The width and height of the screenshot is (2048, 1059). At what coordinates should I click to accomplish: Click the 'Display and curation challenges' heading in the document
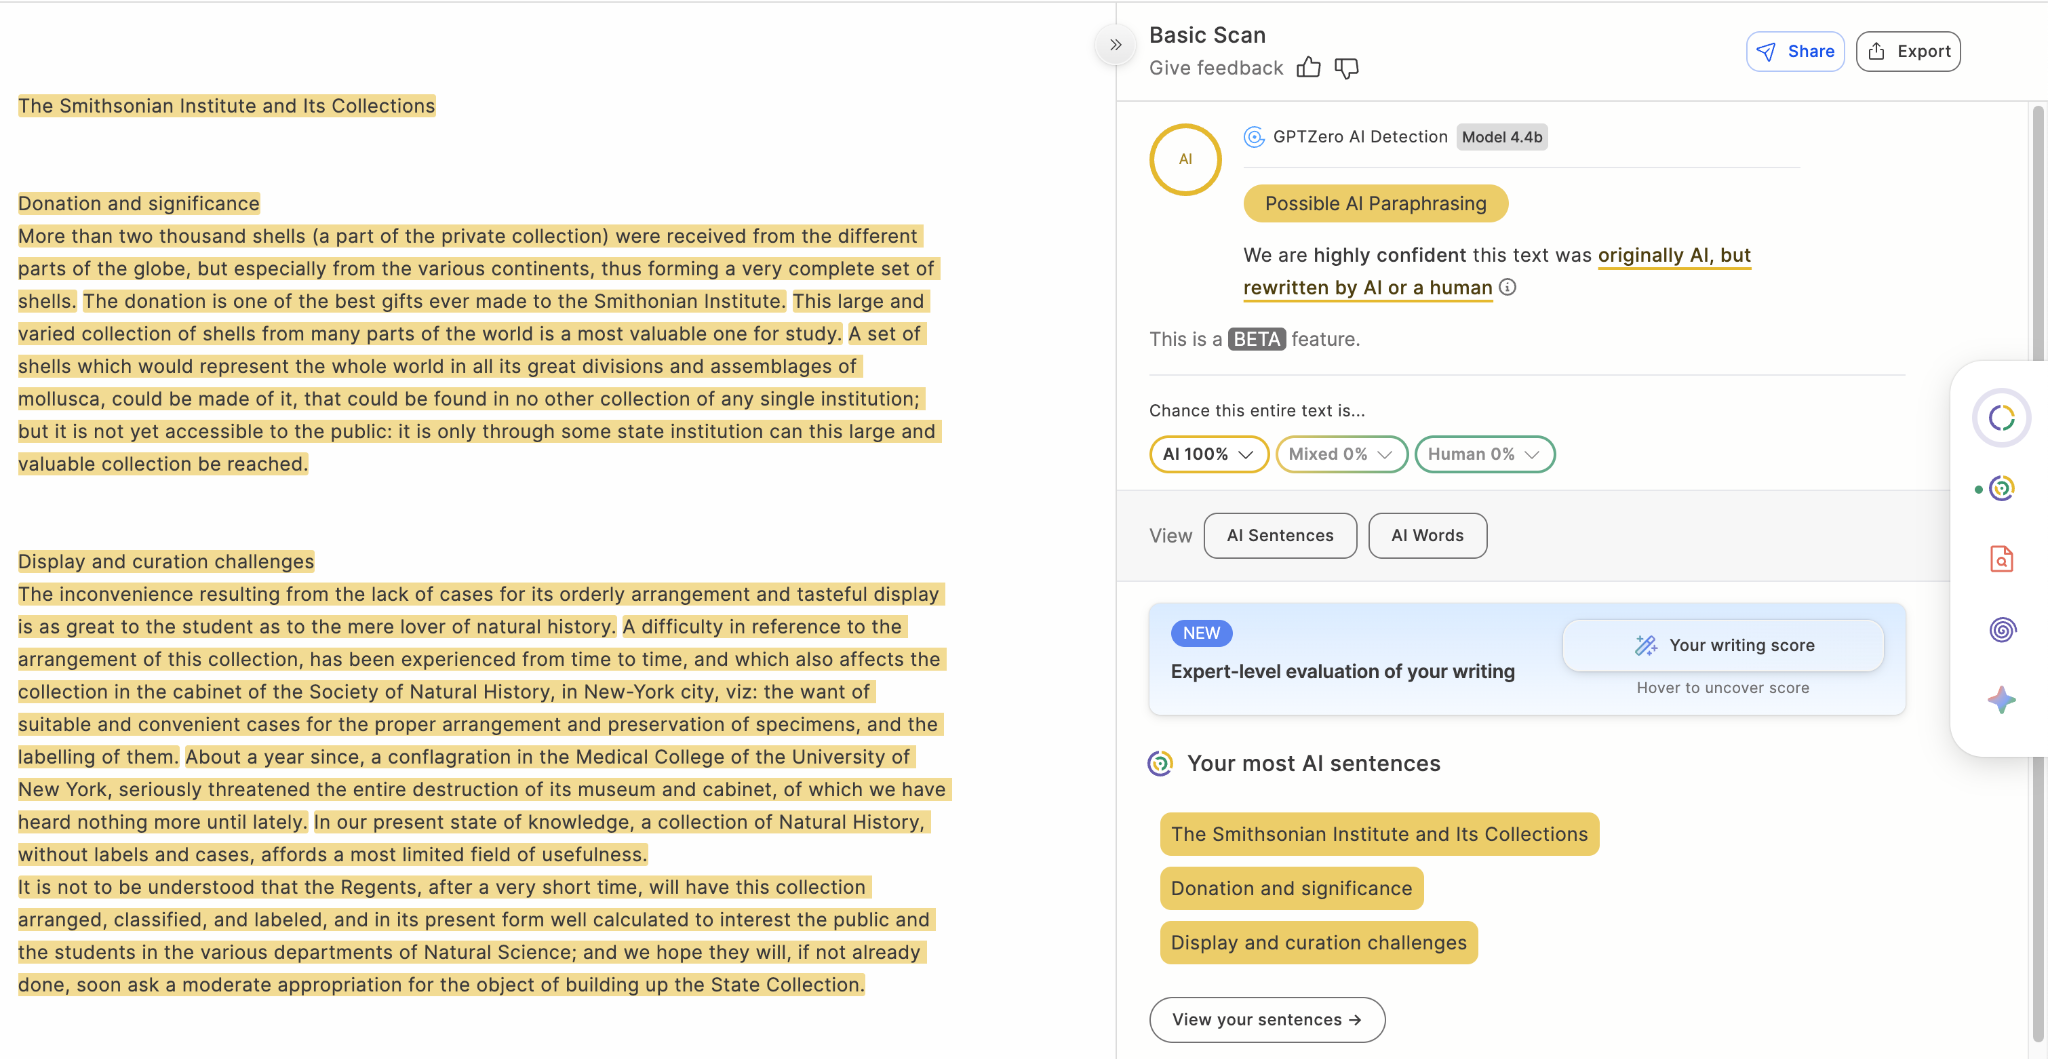tap(166, 562)
